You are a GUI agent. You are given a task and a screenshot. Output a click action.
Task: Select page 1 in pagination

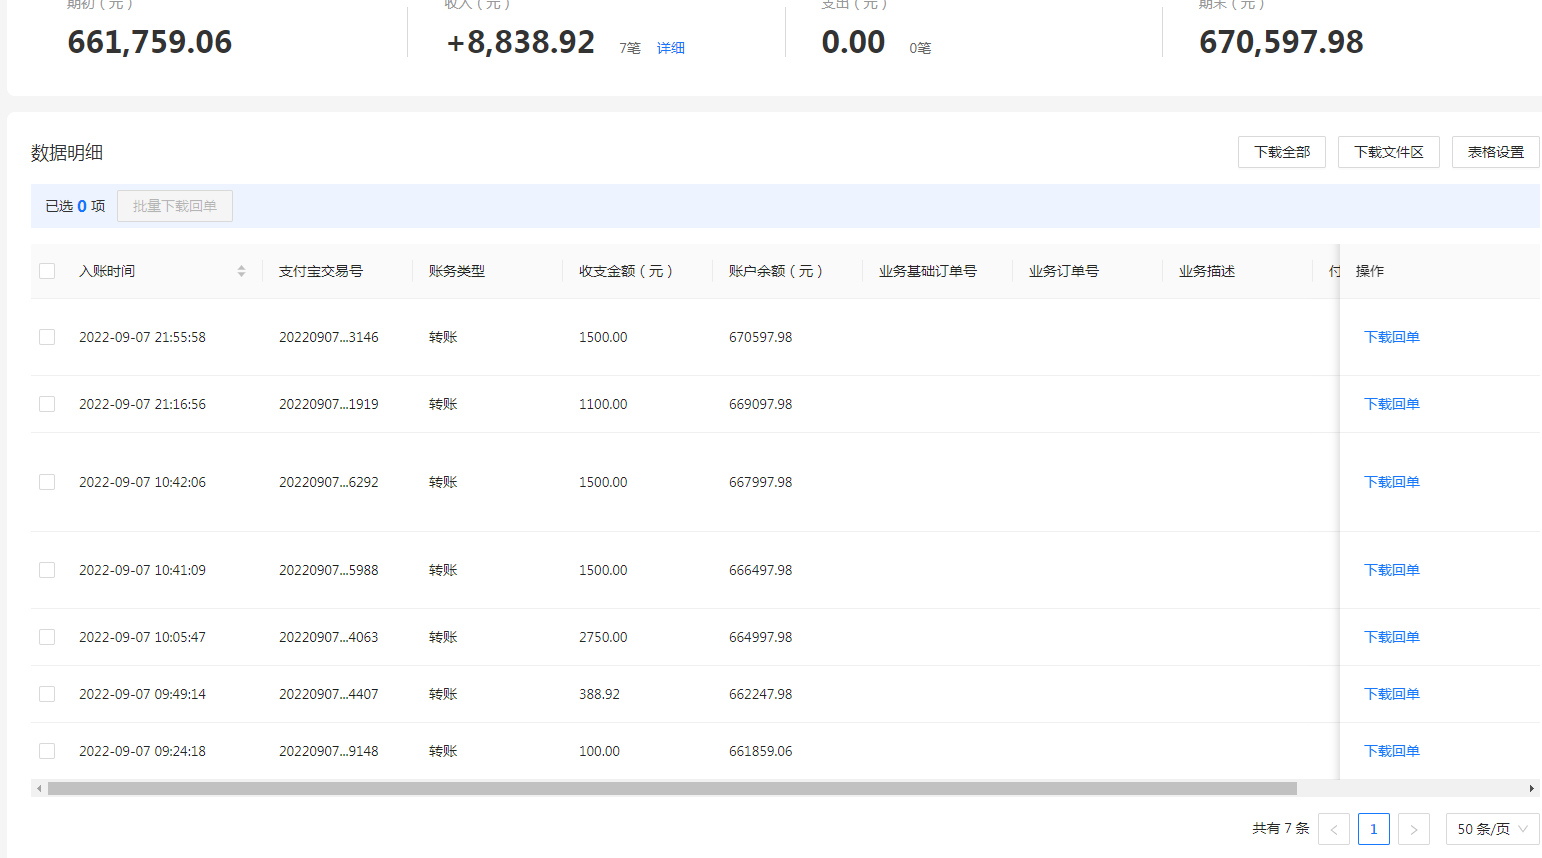1373,829
